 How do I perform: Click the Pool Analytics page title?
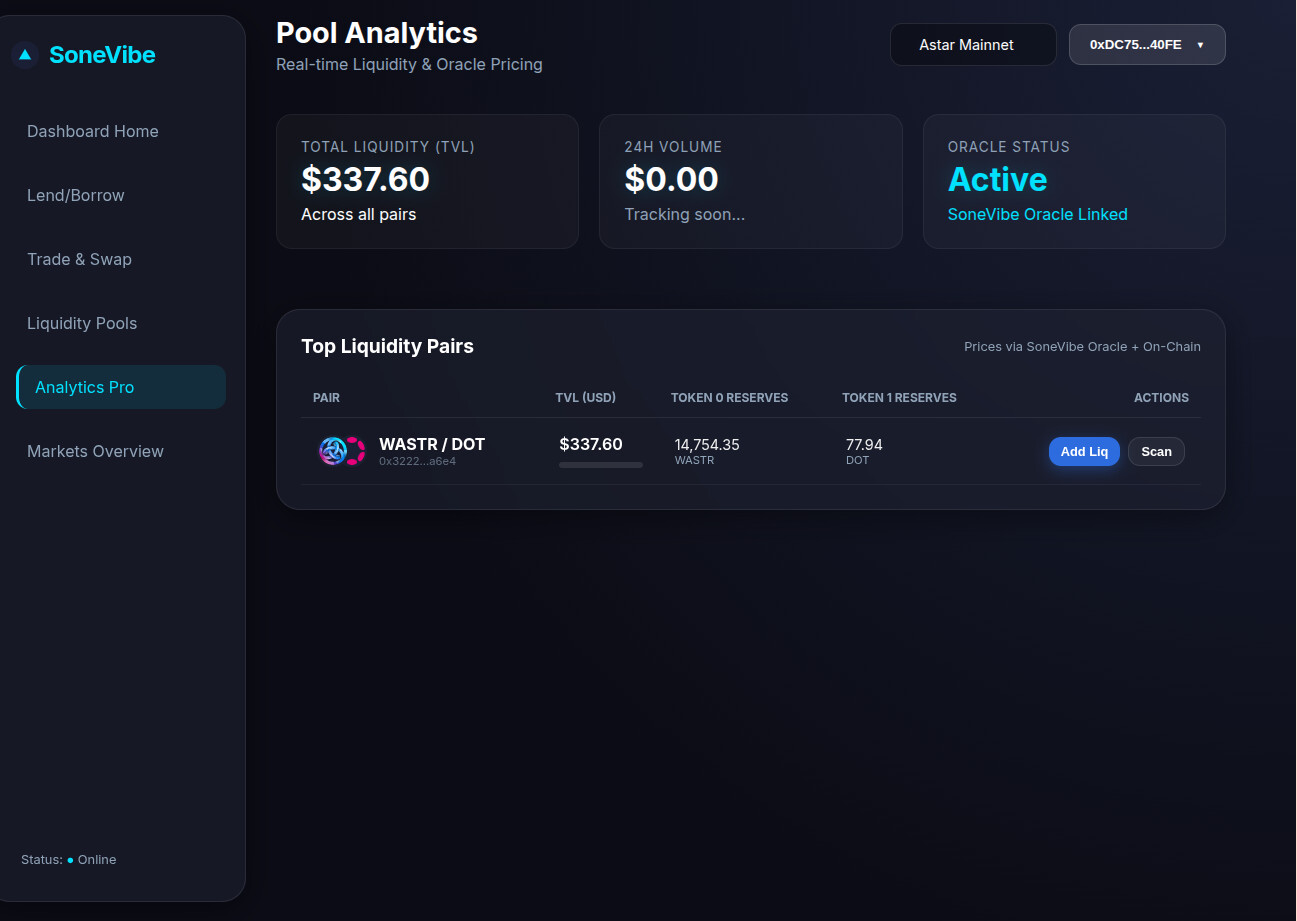tap(377, 33)
